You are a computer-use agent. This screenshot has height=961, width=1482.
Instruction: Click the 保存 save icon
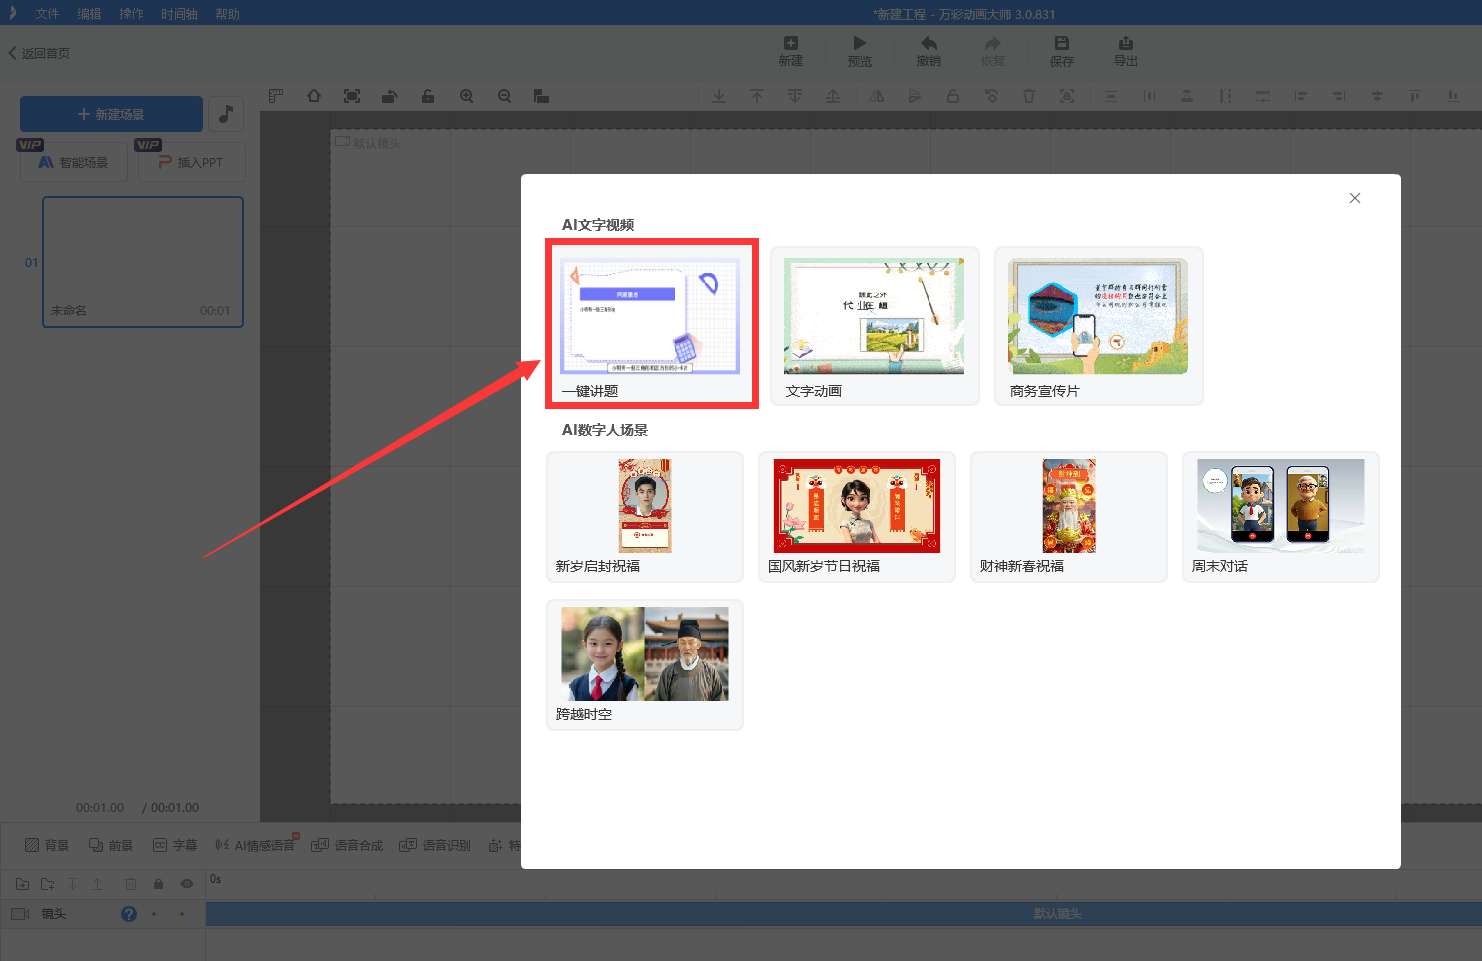tap(1061, 43)
